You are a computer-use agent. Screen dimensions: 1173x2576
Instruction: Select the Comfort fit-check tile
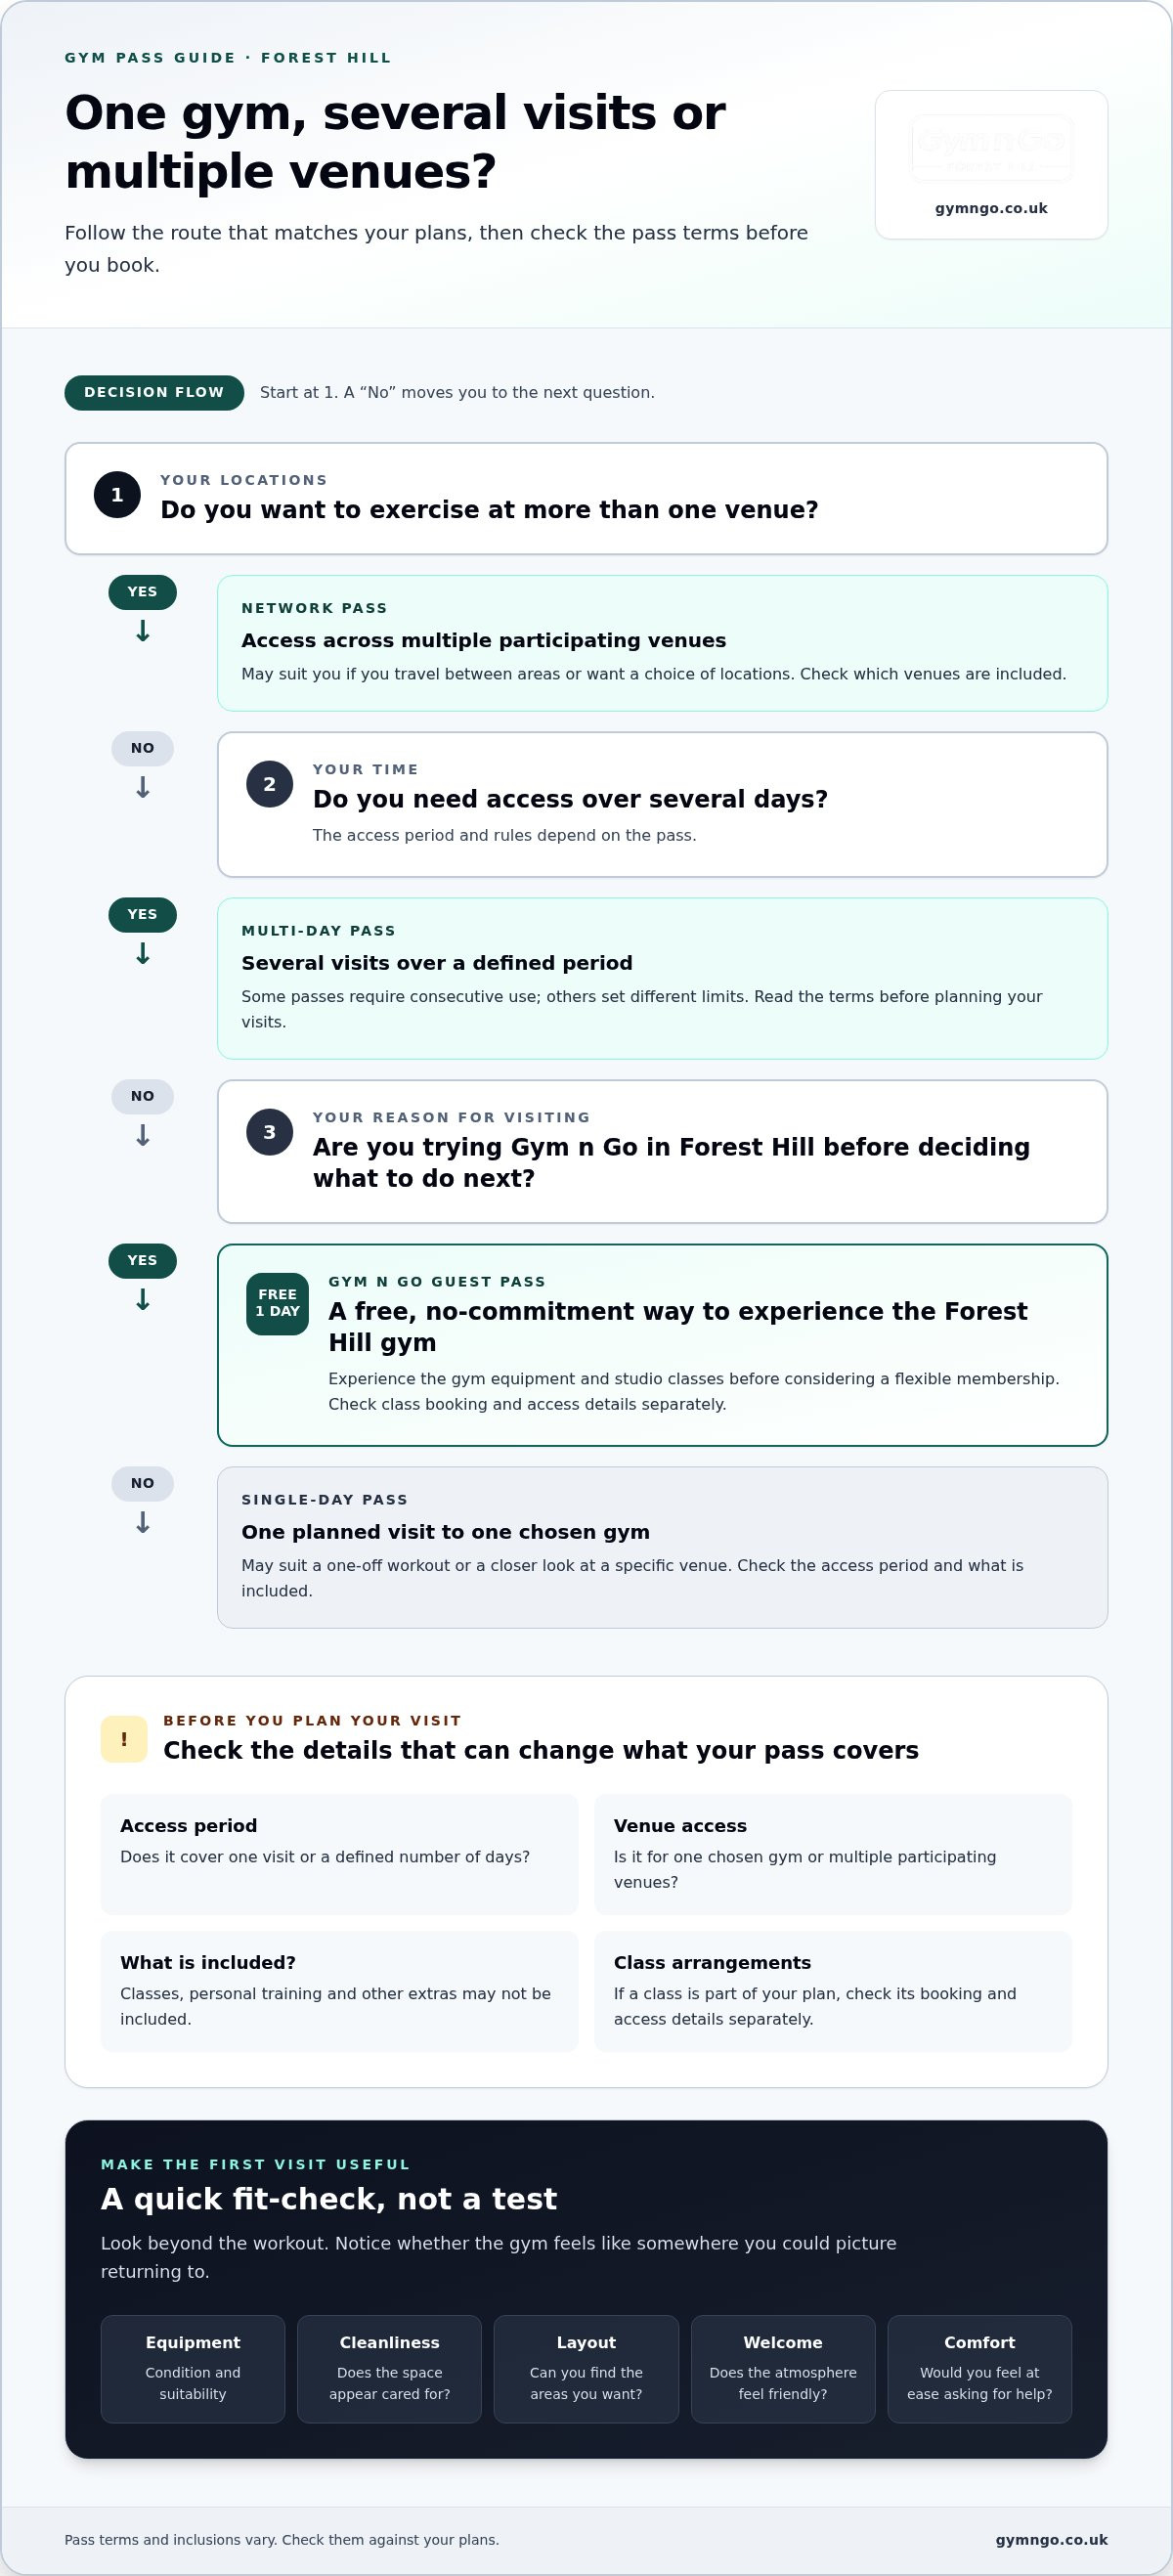click(979, 2369)
